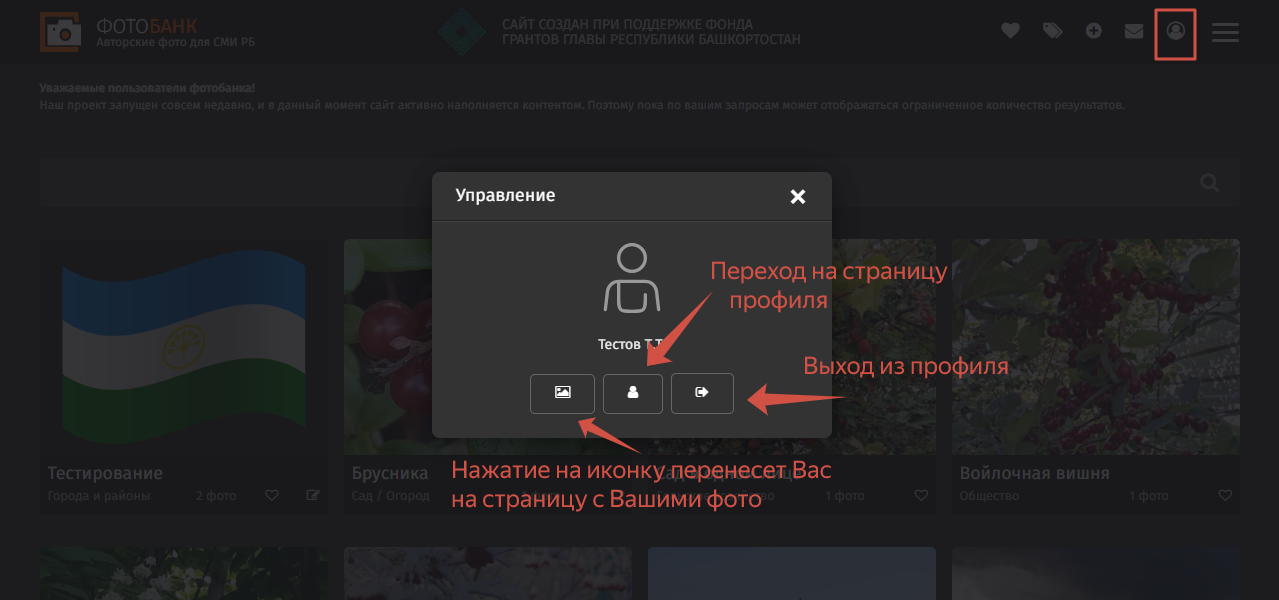
Task: Open favorites via the header heart icon
Action: click(1010, 31)
